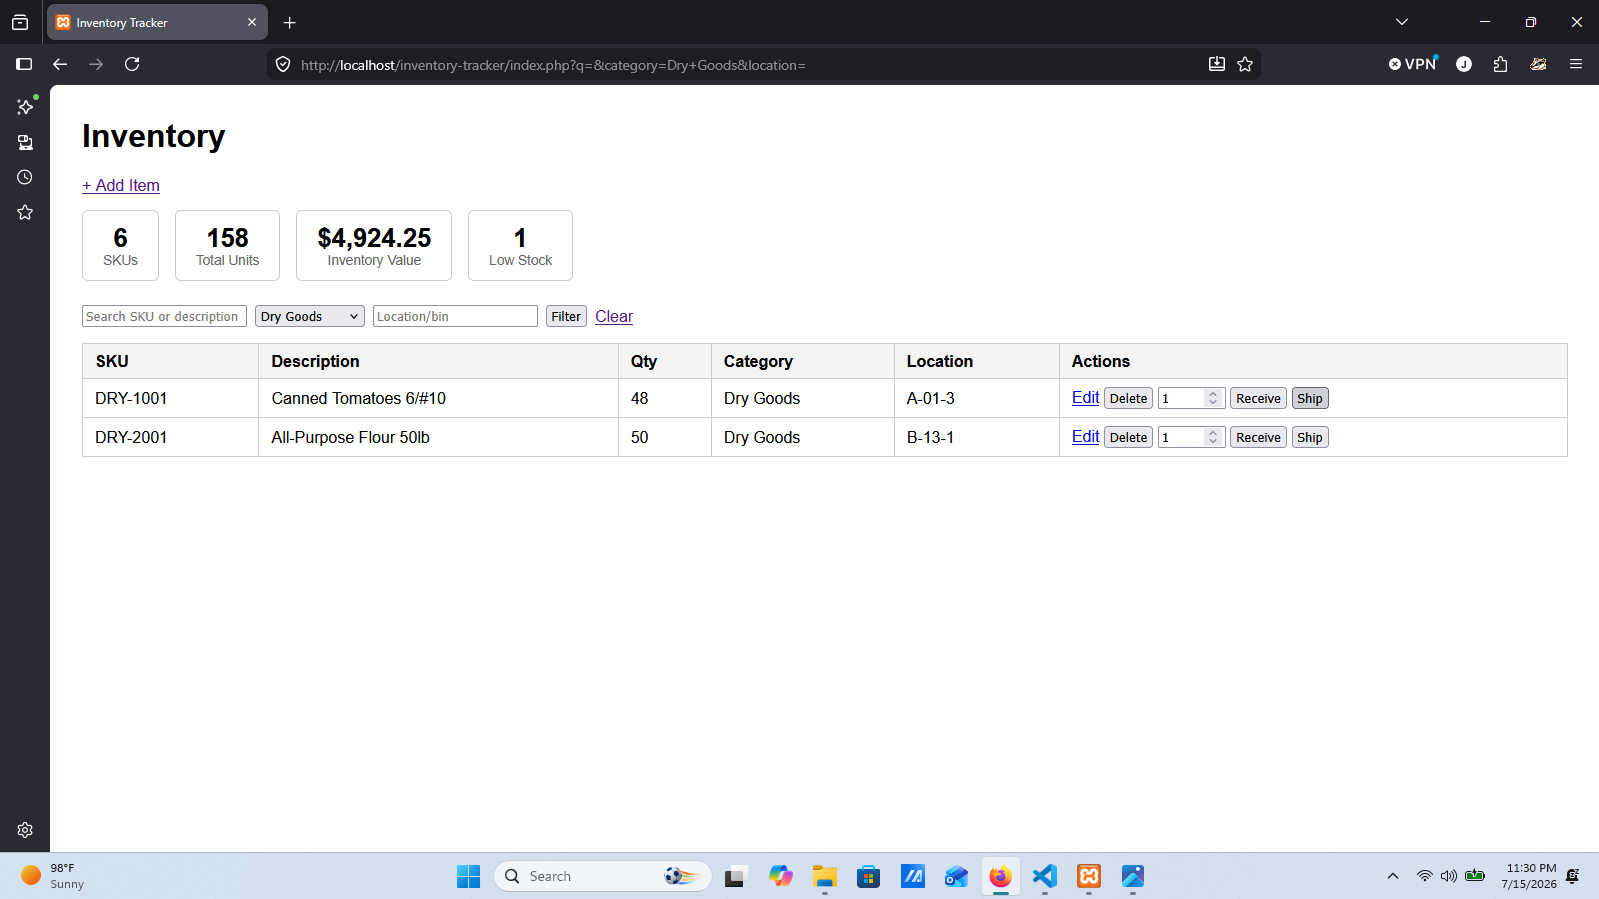
Task: Select the 6 SKUs summary card
Action: click(120, 245)
